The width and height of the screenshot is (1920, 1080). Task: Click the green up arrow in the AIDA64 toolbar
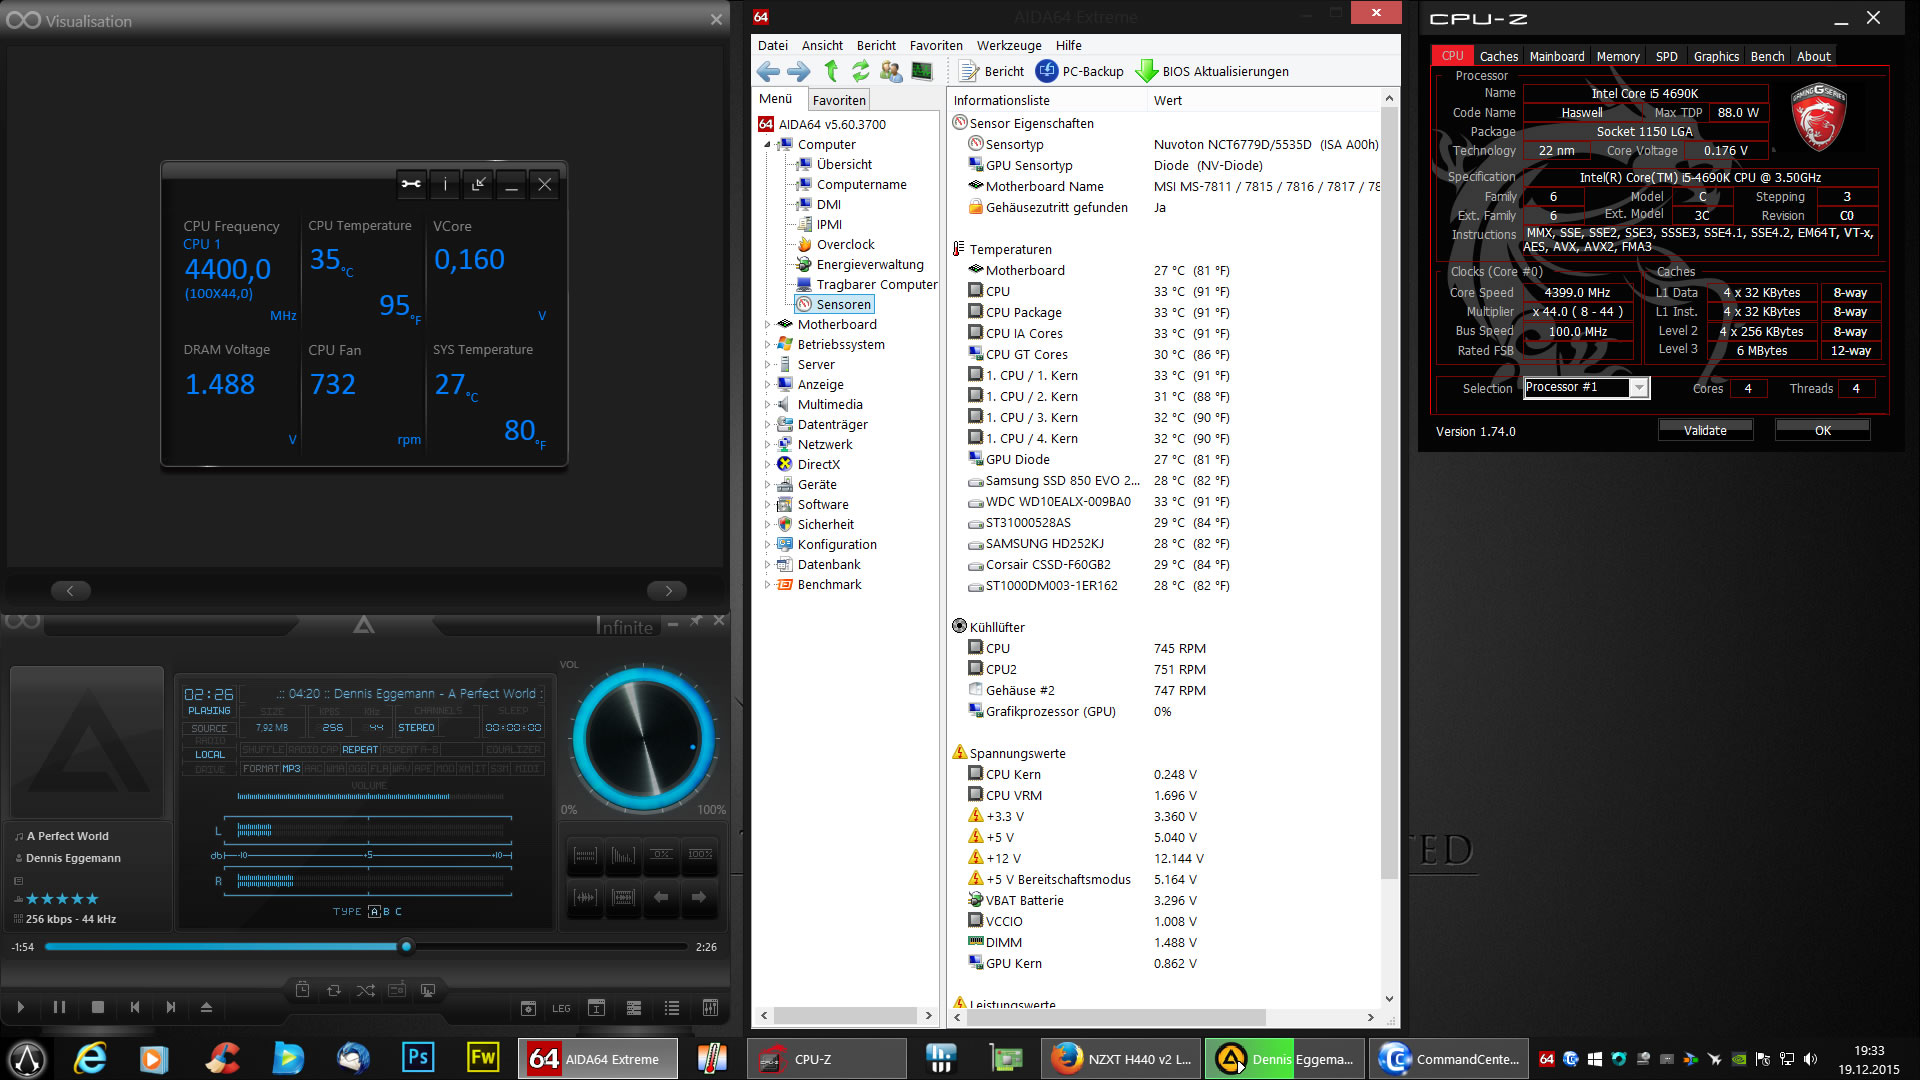(x=830, y=71)
